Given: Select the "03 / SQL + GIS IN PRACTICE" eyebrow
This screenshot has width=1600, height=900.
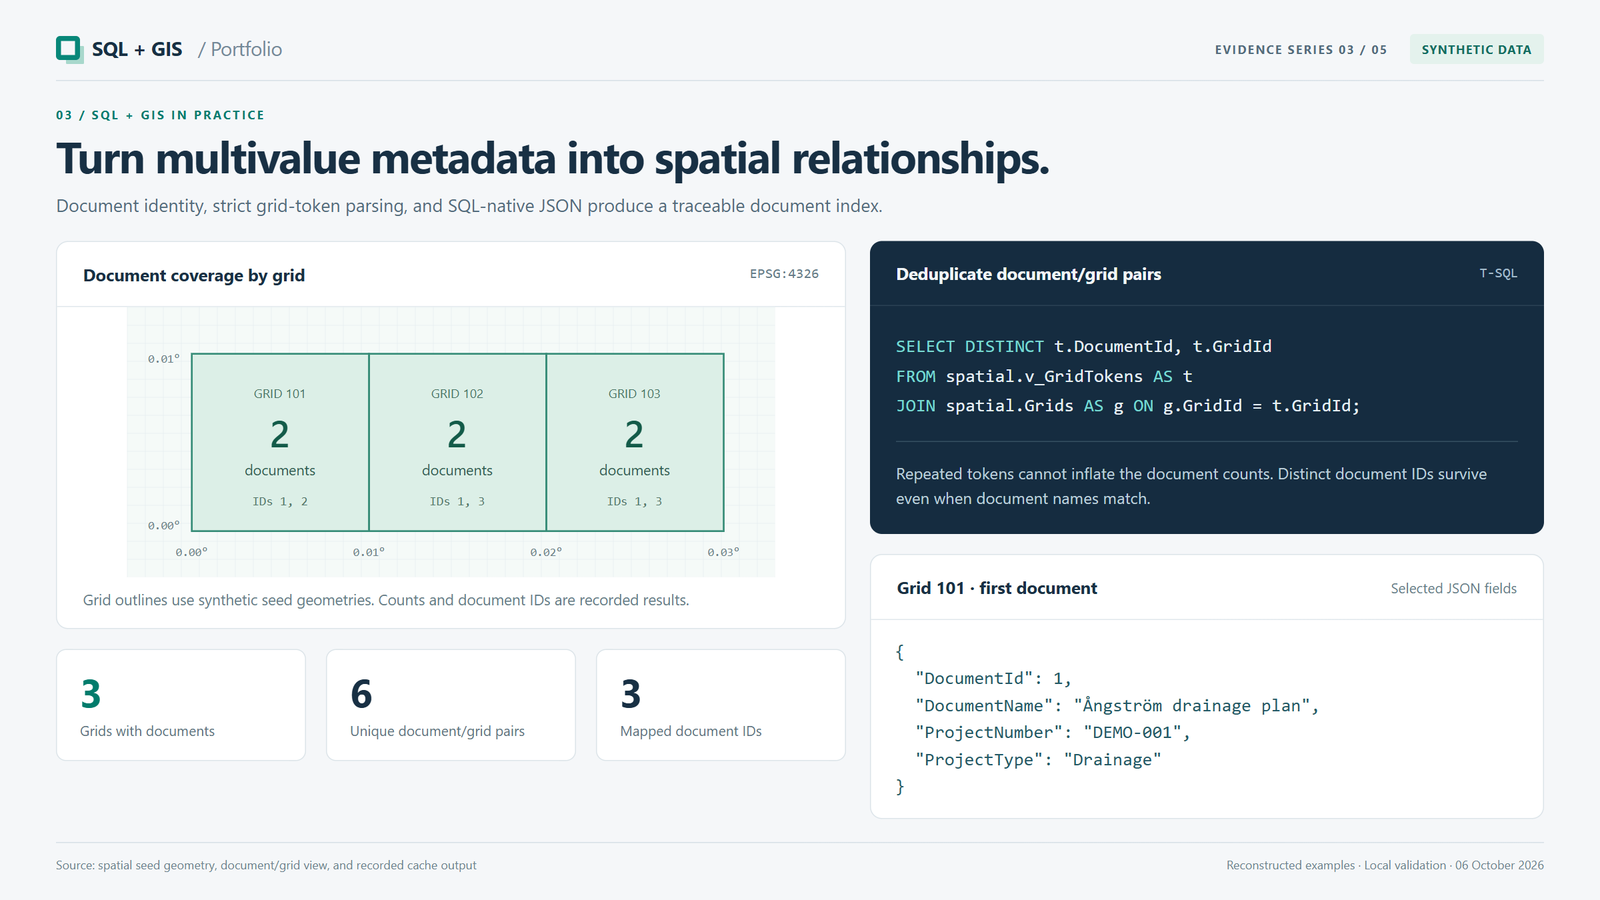Looking at the screenshot, I should [160, 115].
